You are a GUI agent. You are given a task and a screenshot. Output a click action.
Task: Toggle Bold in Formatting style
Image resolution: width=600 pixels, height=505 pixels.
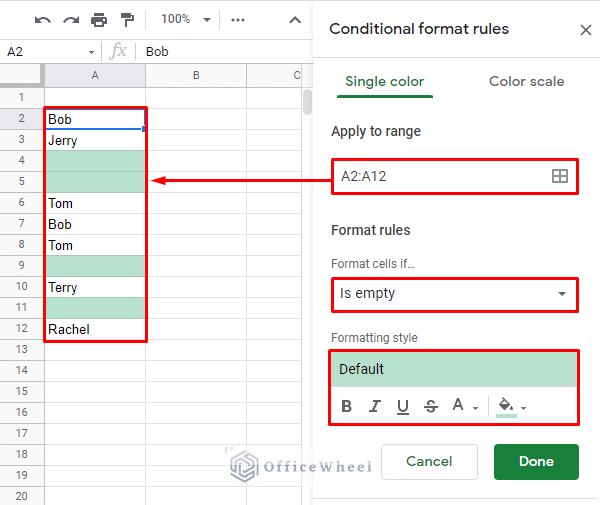click(347, 406)
